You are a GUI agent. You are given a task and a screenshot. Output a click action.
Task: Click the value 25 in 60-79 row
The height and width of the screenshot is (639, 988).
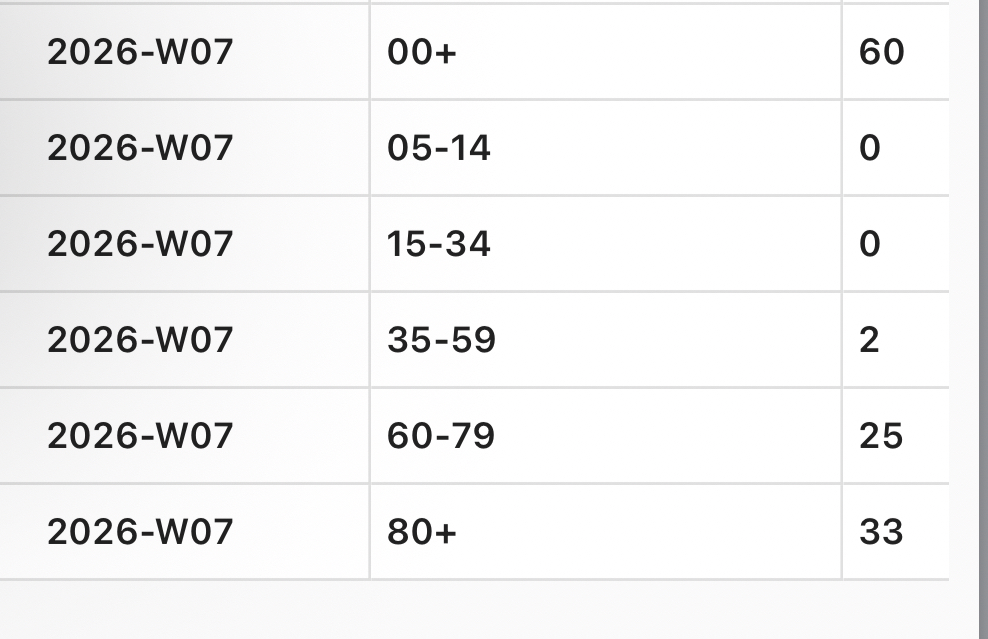click(x=881, y=436)
